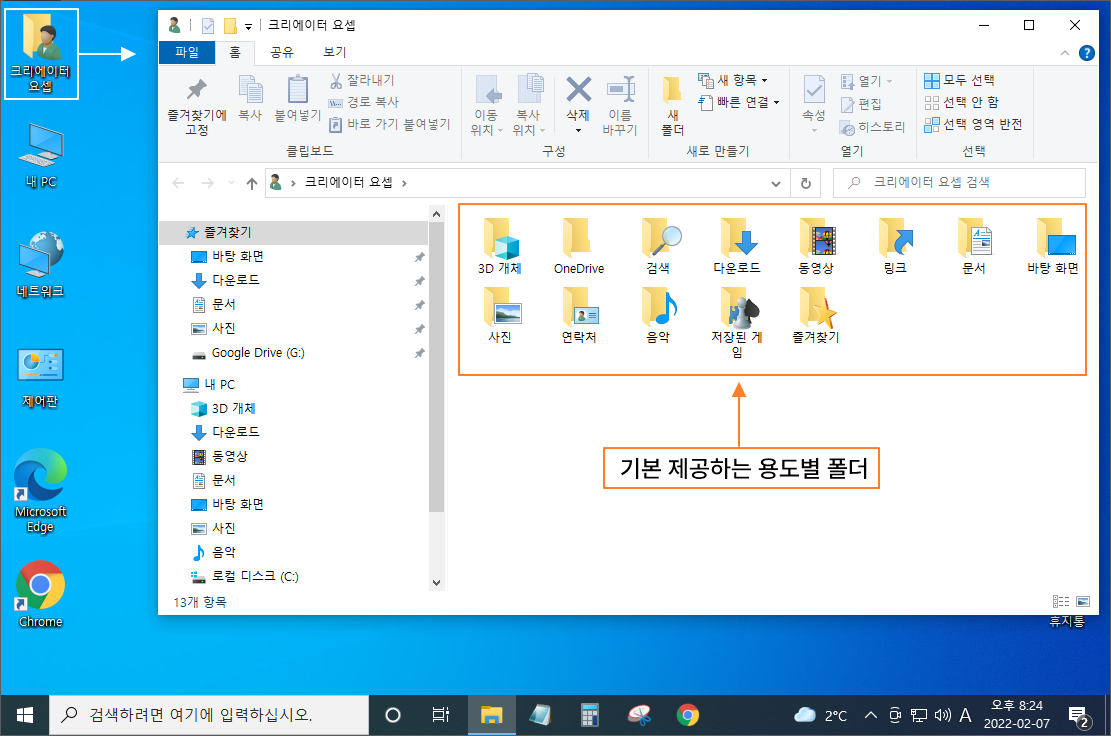Open the 음악 folder in file pane
Image resolution: width=1111 pixels, height=736 pixels.
[x=658, y=315]
